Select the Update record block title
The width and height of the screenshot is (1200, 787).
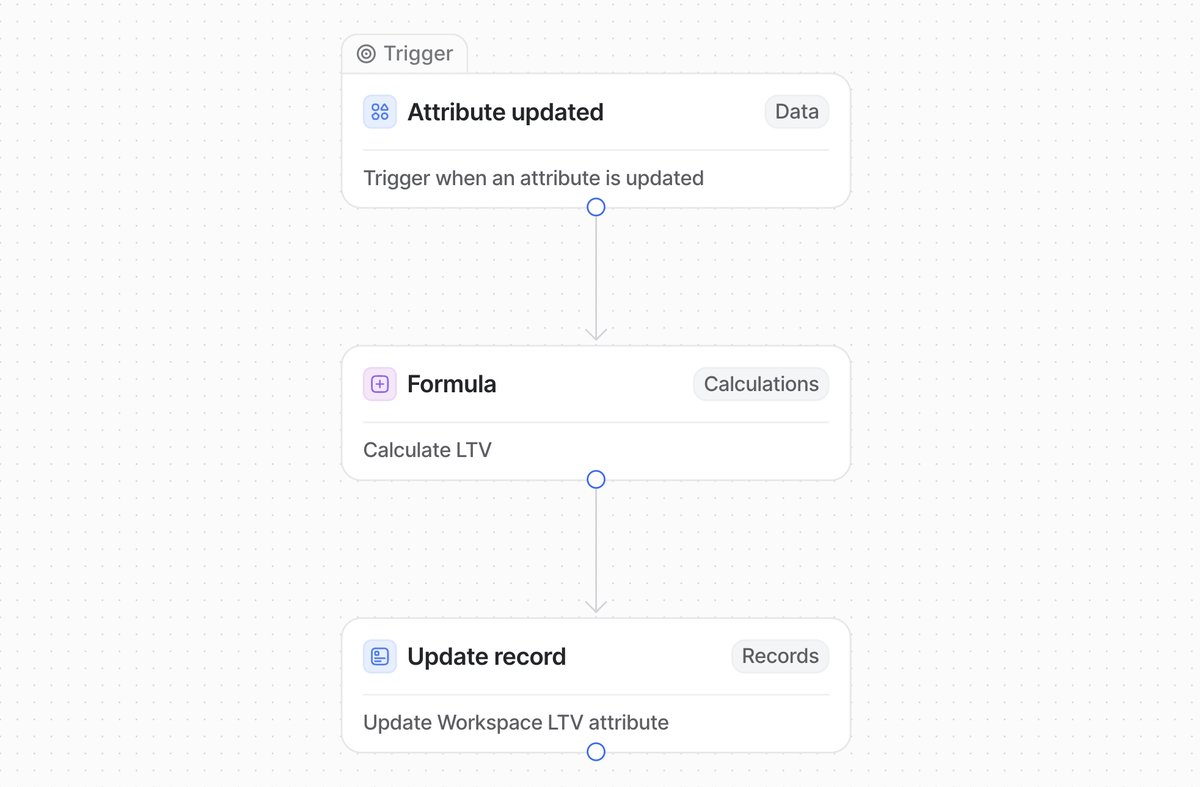pyautogui.click(x=486, y=657)
